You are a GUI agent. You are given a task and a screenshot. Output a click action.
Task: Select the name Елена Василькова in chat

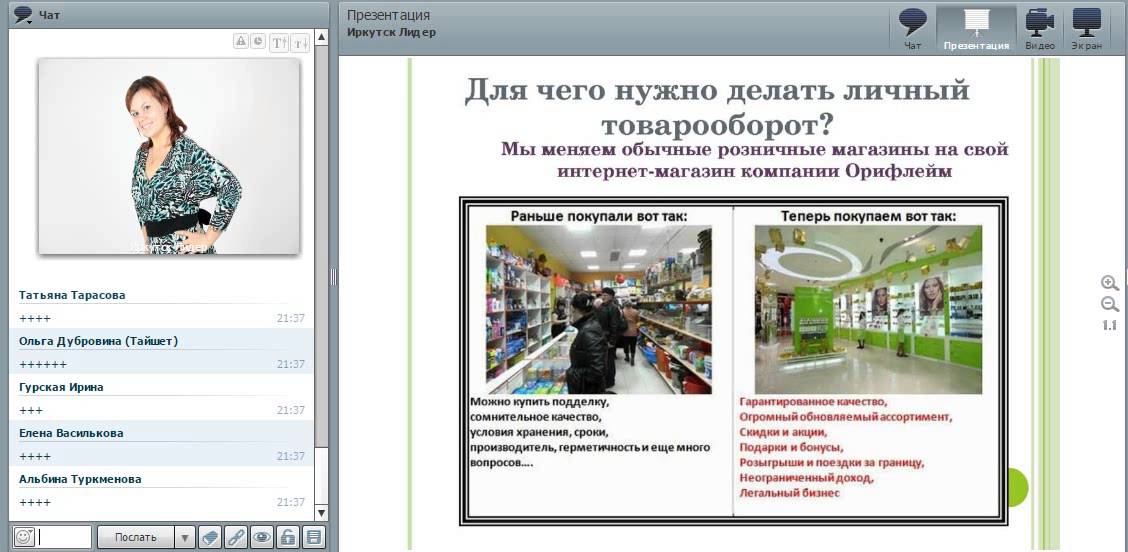(71, 433)
